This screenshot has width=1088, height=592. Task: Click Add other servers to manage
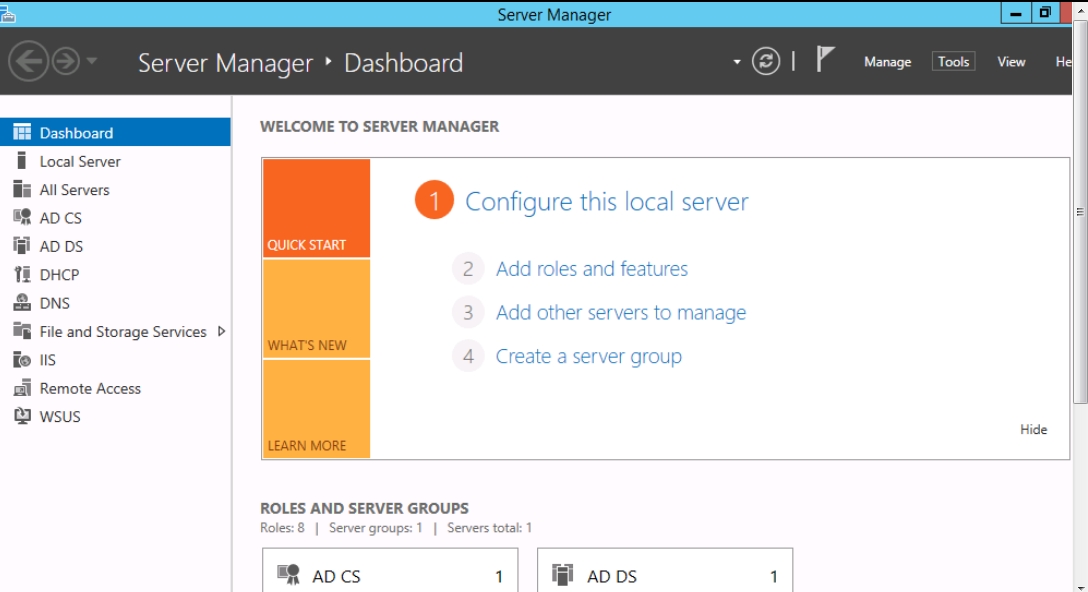[x=621, y=313]
